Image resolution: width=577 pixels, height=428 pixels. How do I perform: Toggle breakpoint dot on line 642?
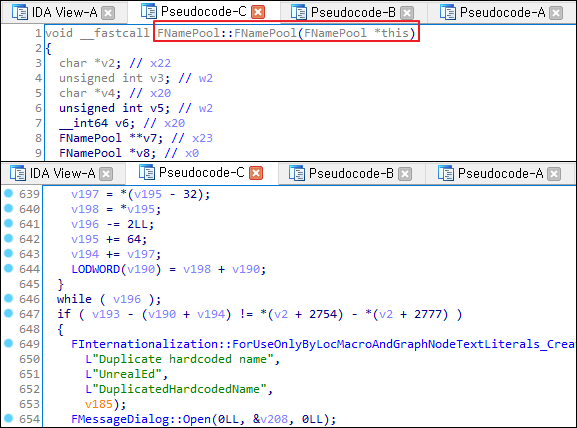pos(8,238)
